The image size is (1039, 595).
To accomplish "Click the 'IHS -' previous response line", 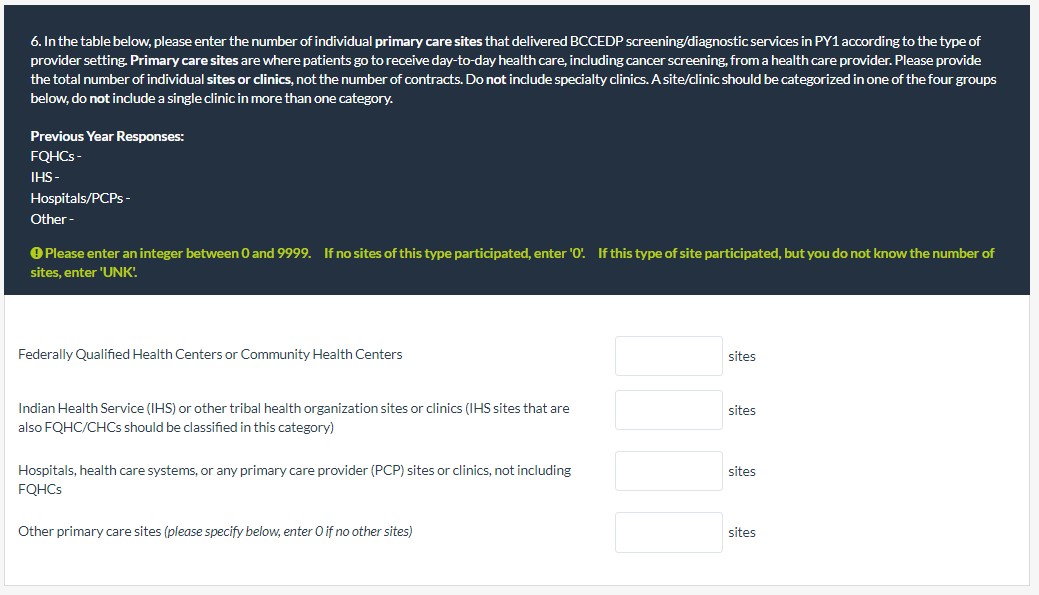I will point(45,177).
